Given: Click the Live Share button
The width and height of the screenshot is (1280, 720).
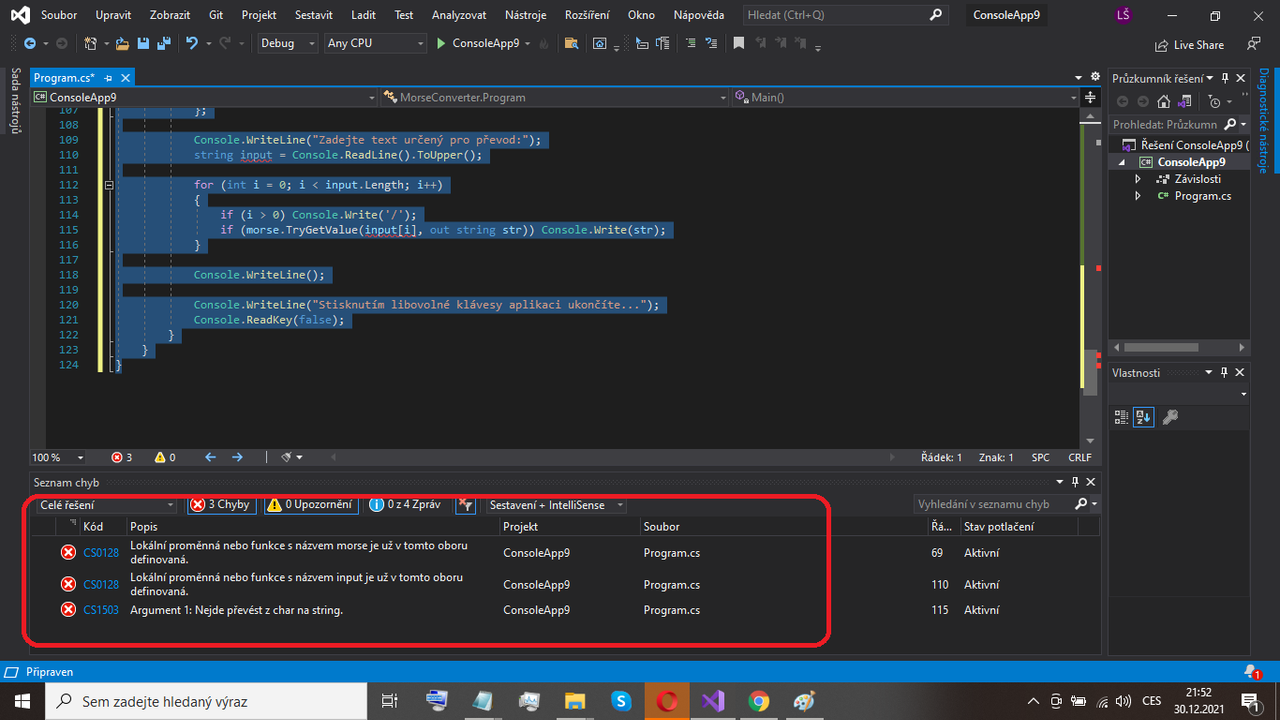Looking at the screenshot, I should [x=1189, y=45].
